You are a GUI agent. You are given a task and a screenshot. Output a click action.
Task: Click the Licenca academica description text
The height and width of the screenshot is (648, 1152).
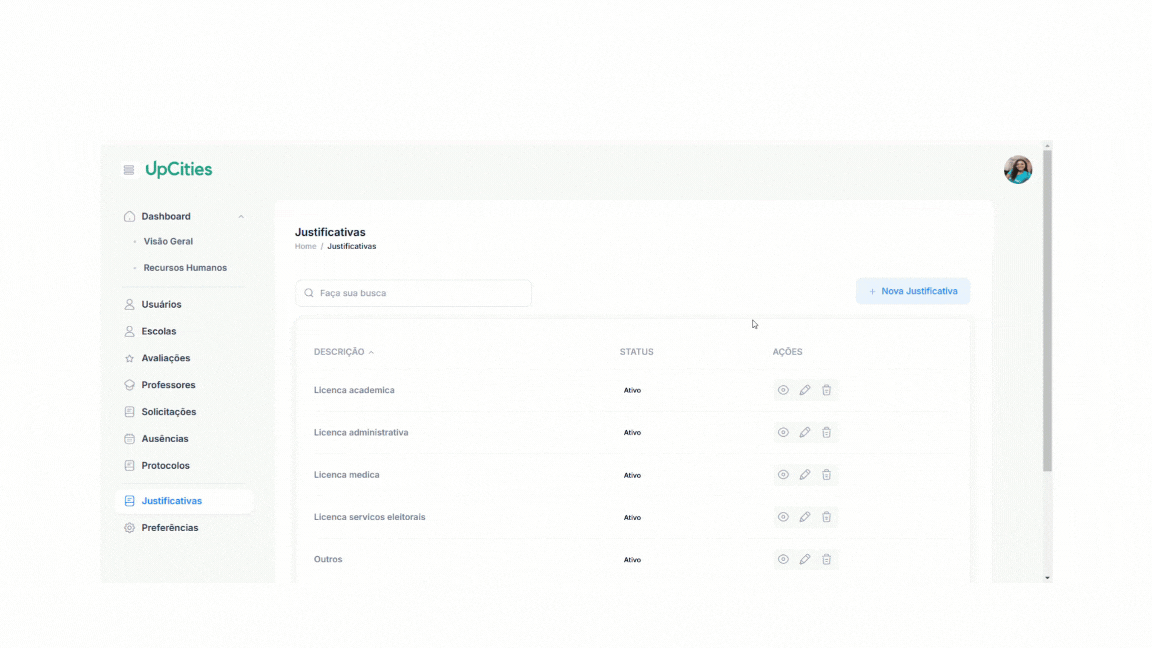(x=354, y=390)
